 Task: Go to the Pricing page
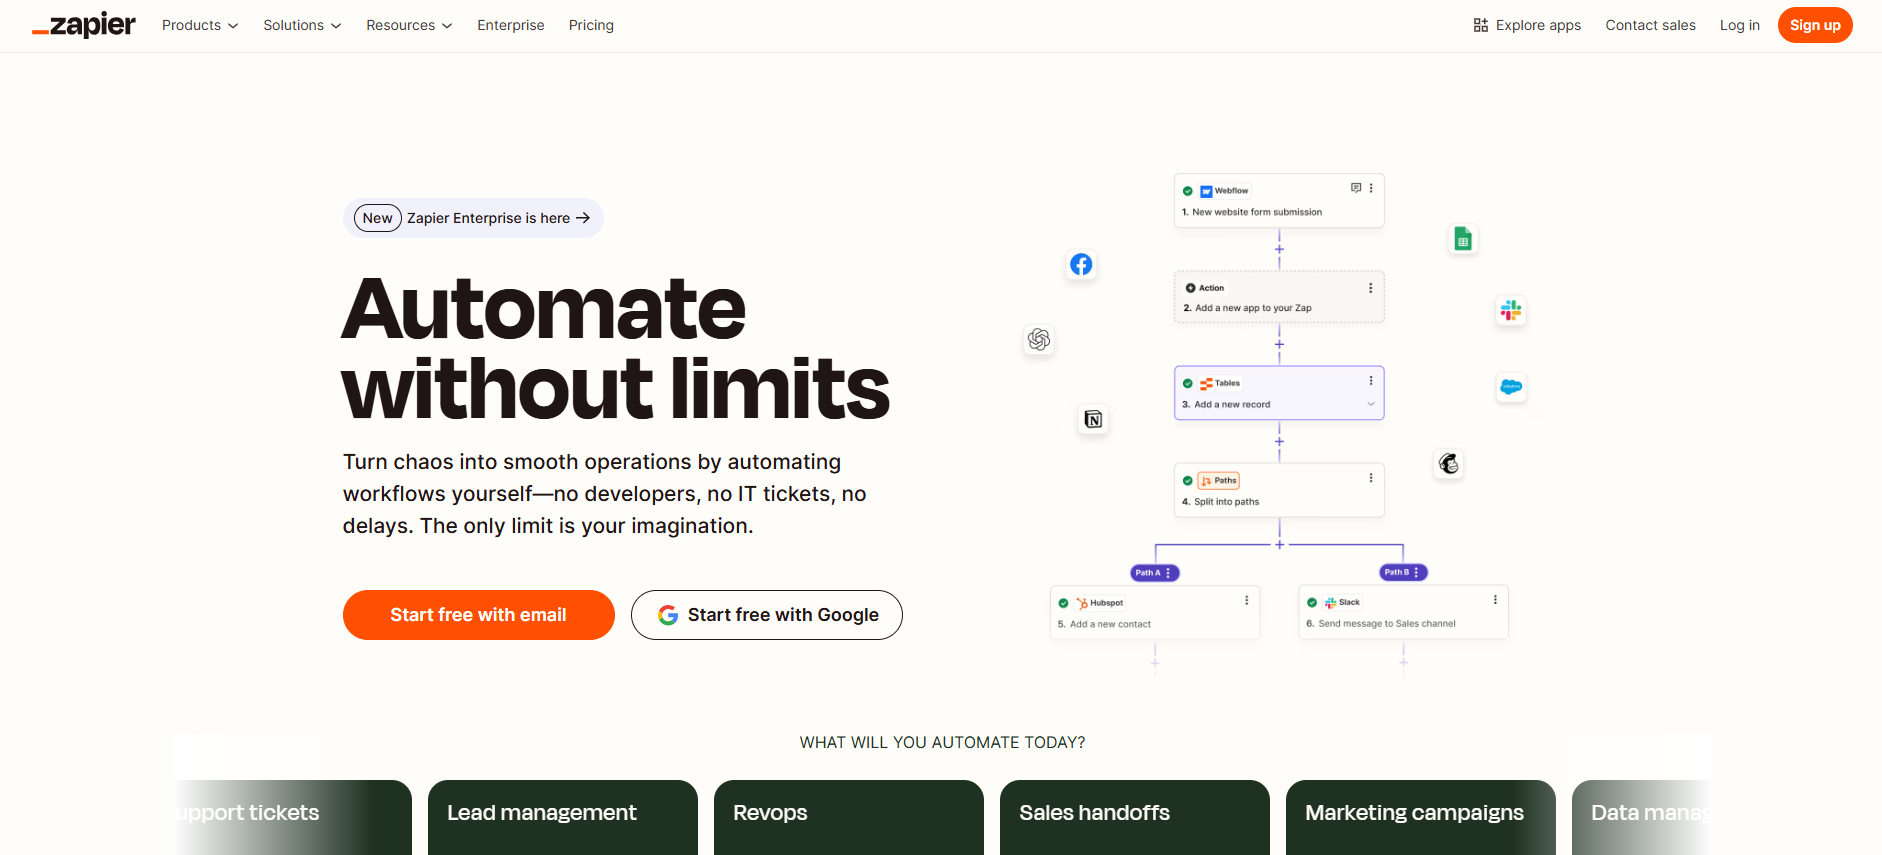[591, 25]
